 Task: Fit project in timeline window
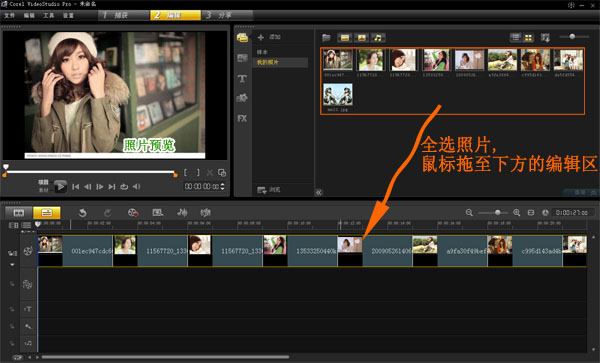(x=531, y=213)
